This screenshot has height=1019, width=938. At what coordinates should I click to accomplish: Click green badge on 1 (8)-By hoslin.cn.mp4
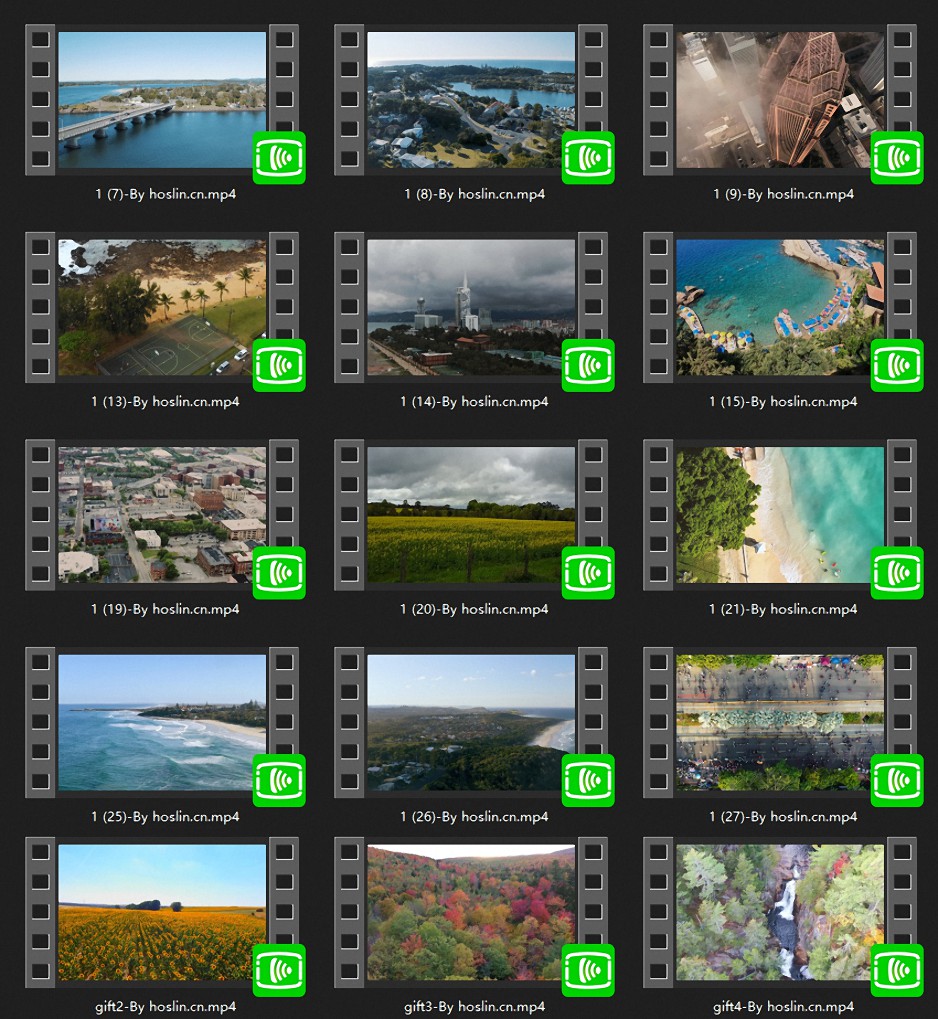pos(588,157)
